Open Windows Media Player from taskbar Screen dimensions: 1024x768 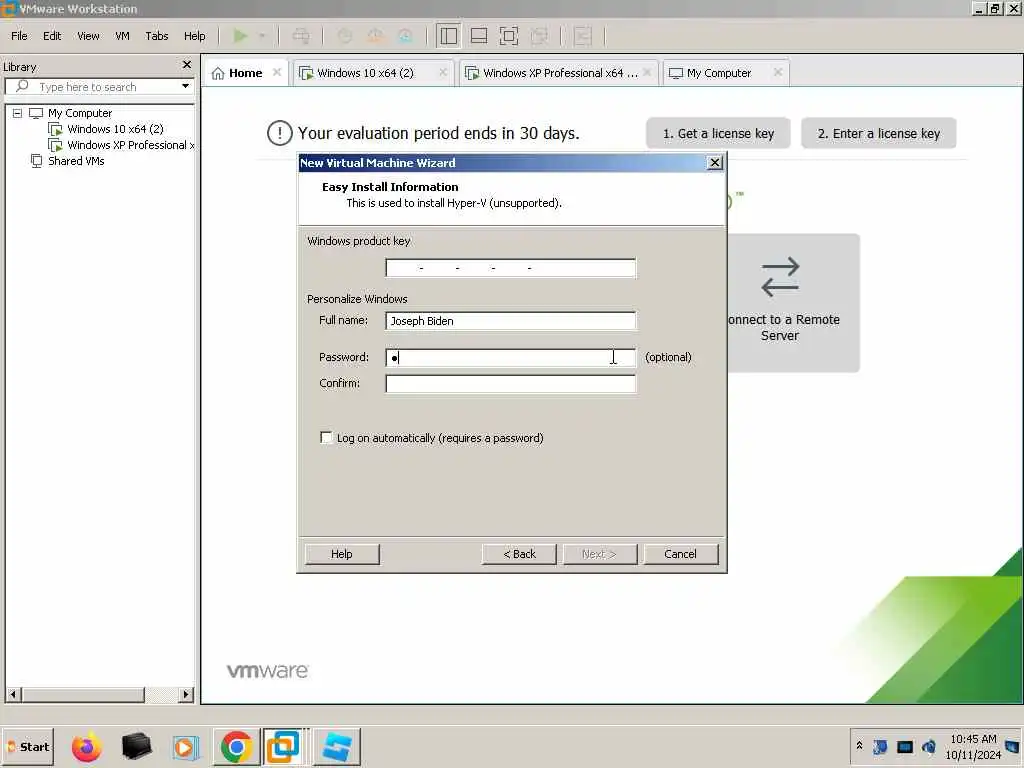pos(185,746)
